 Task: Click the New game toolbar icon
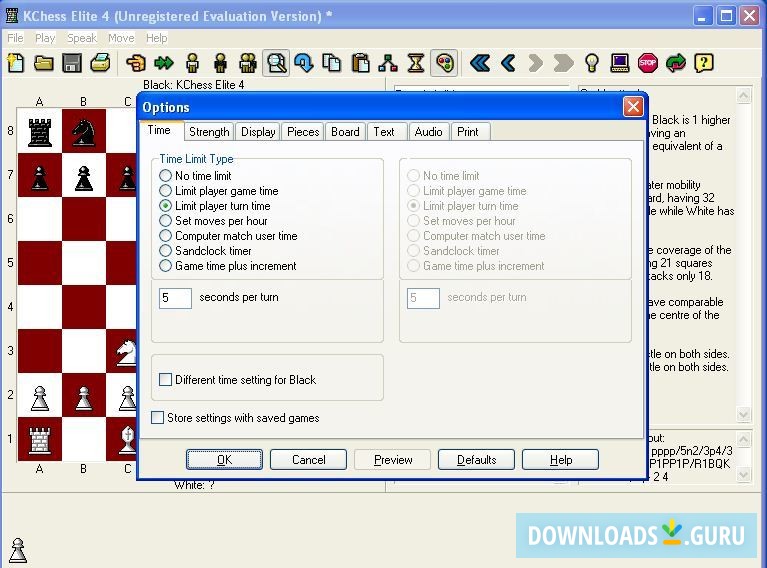pyautogui.click(x=16, y=63)
